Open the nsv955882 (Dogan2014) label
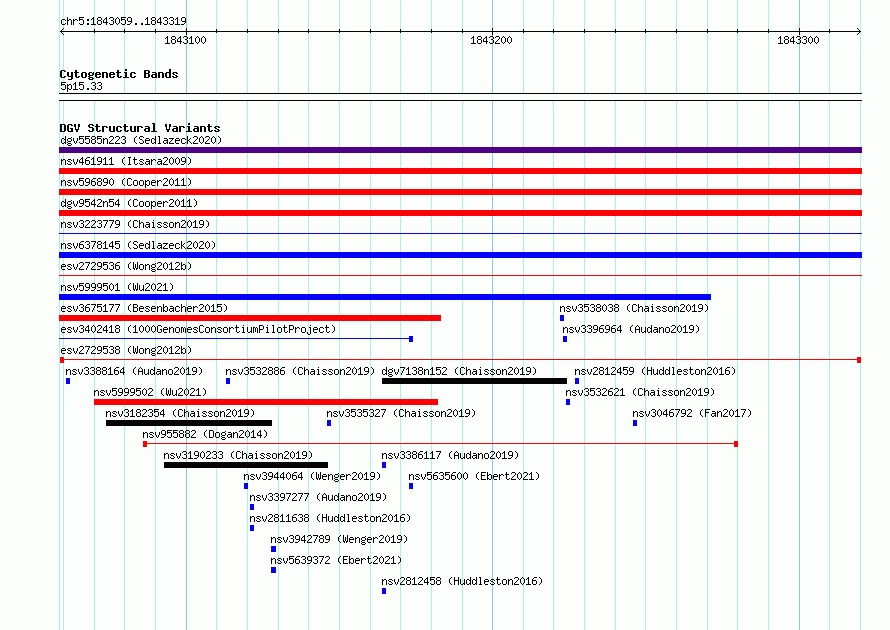Screen dimensions: 890x630 205,434
